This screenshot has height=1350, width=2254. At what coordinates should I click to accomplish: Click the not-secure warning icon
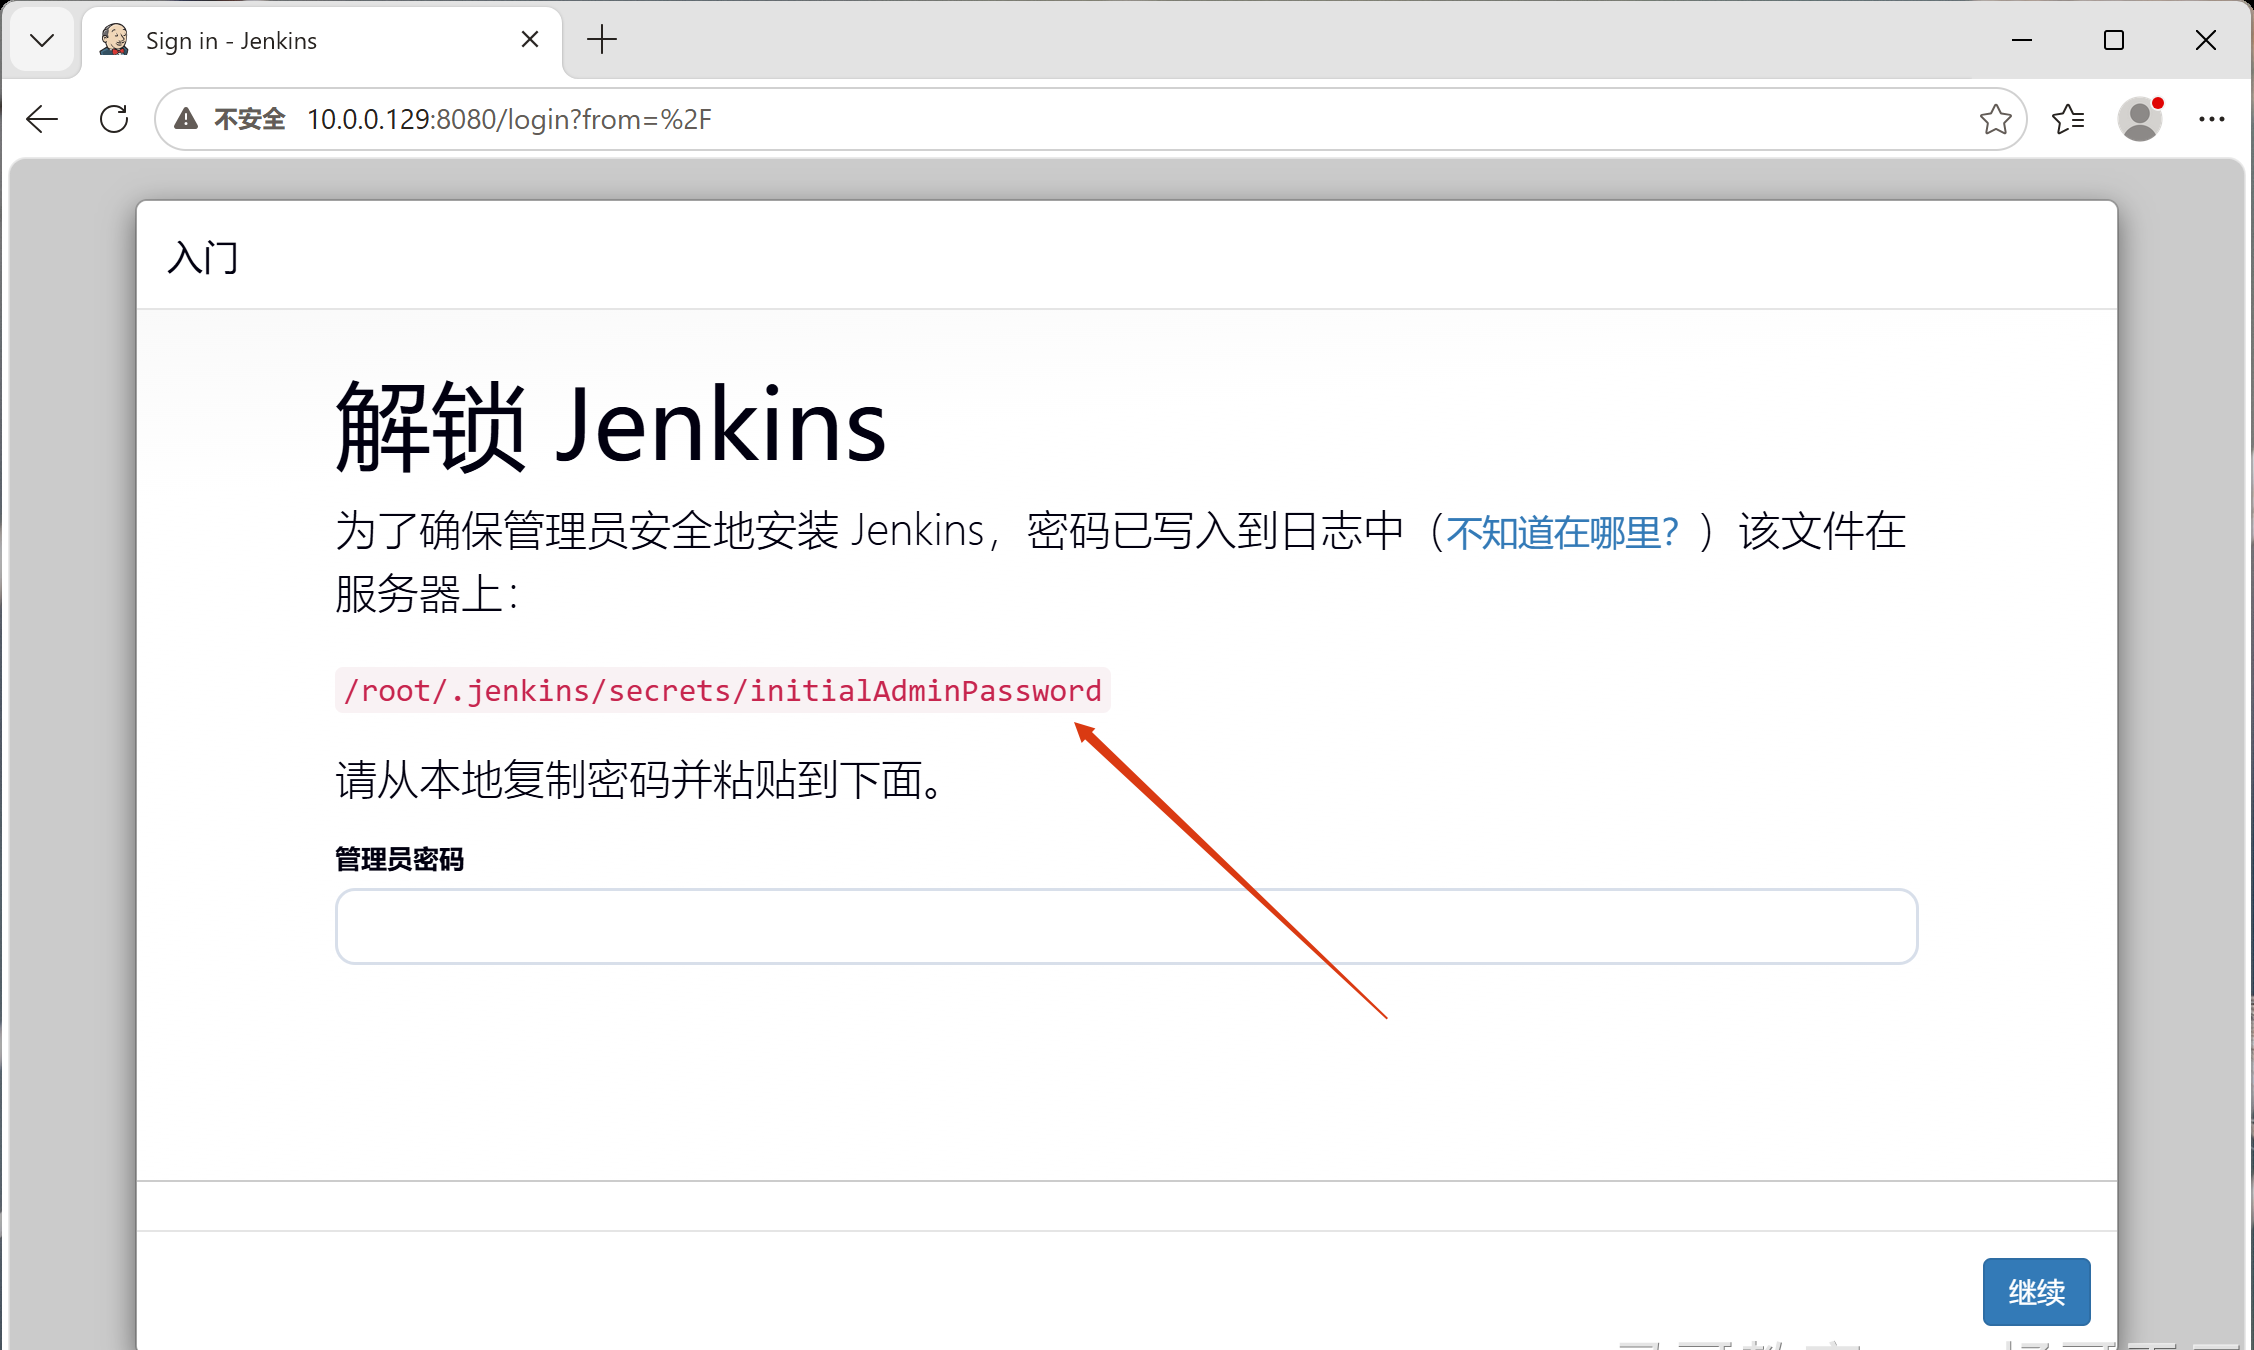pyautogui.click(x=186, y=119)
